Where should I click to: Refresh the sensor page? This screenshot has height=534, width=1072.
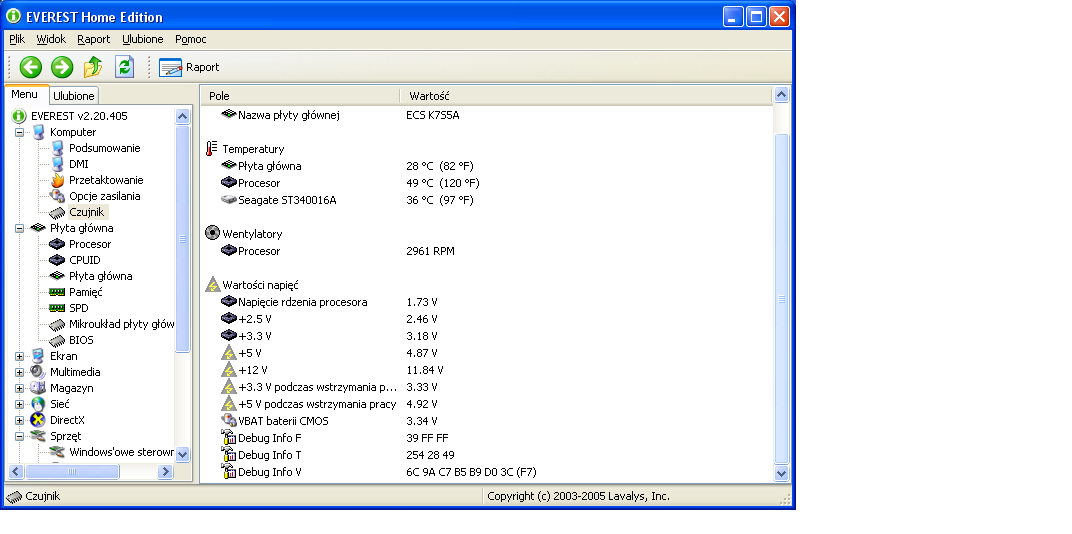[x=124, y=67]
